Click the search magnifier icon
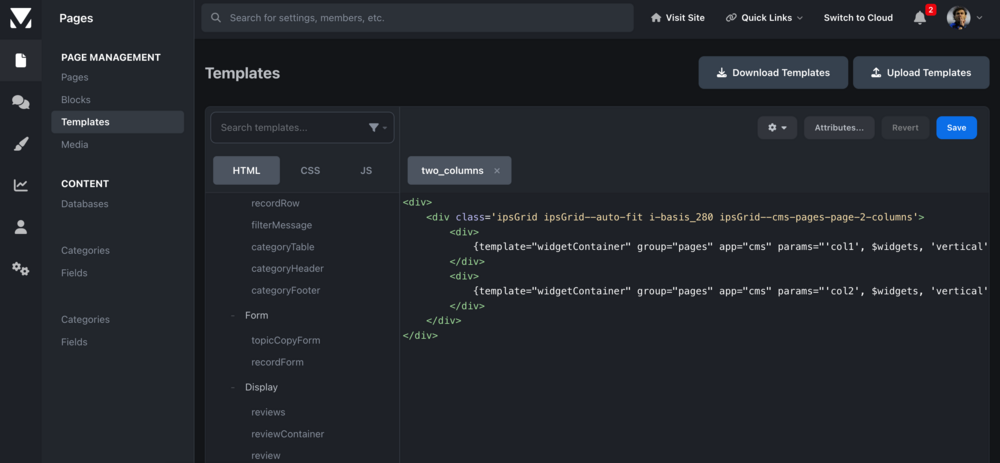The height and width of the screenshot is (463, 1000). click(x=217, y=18)
